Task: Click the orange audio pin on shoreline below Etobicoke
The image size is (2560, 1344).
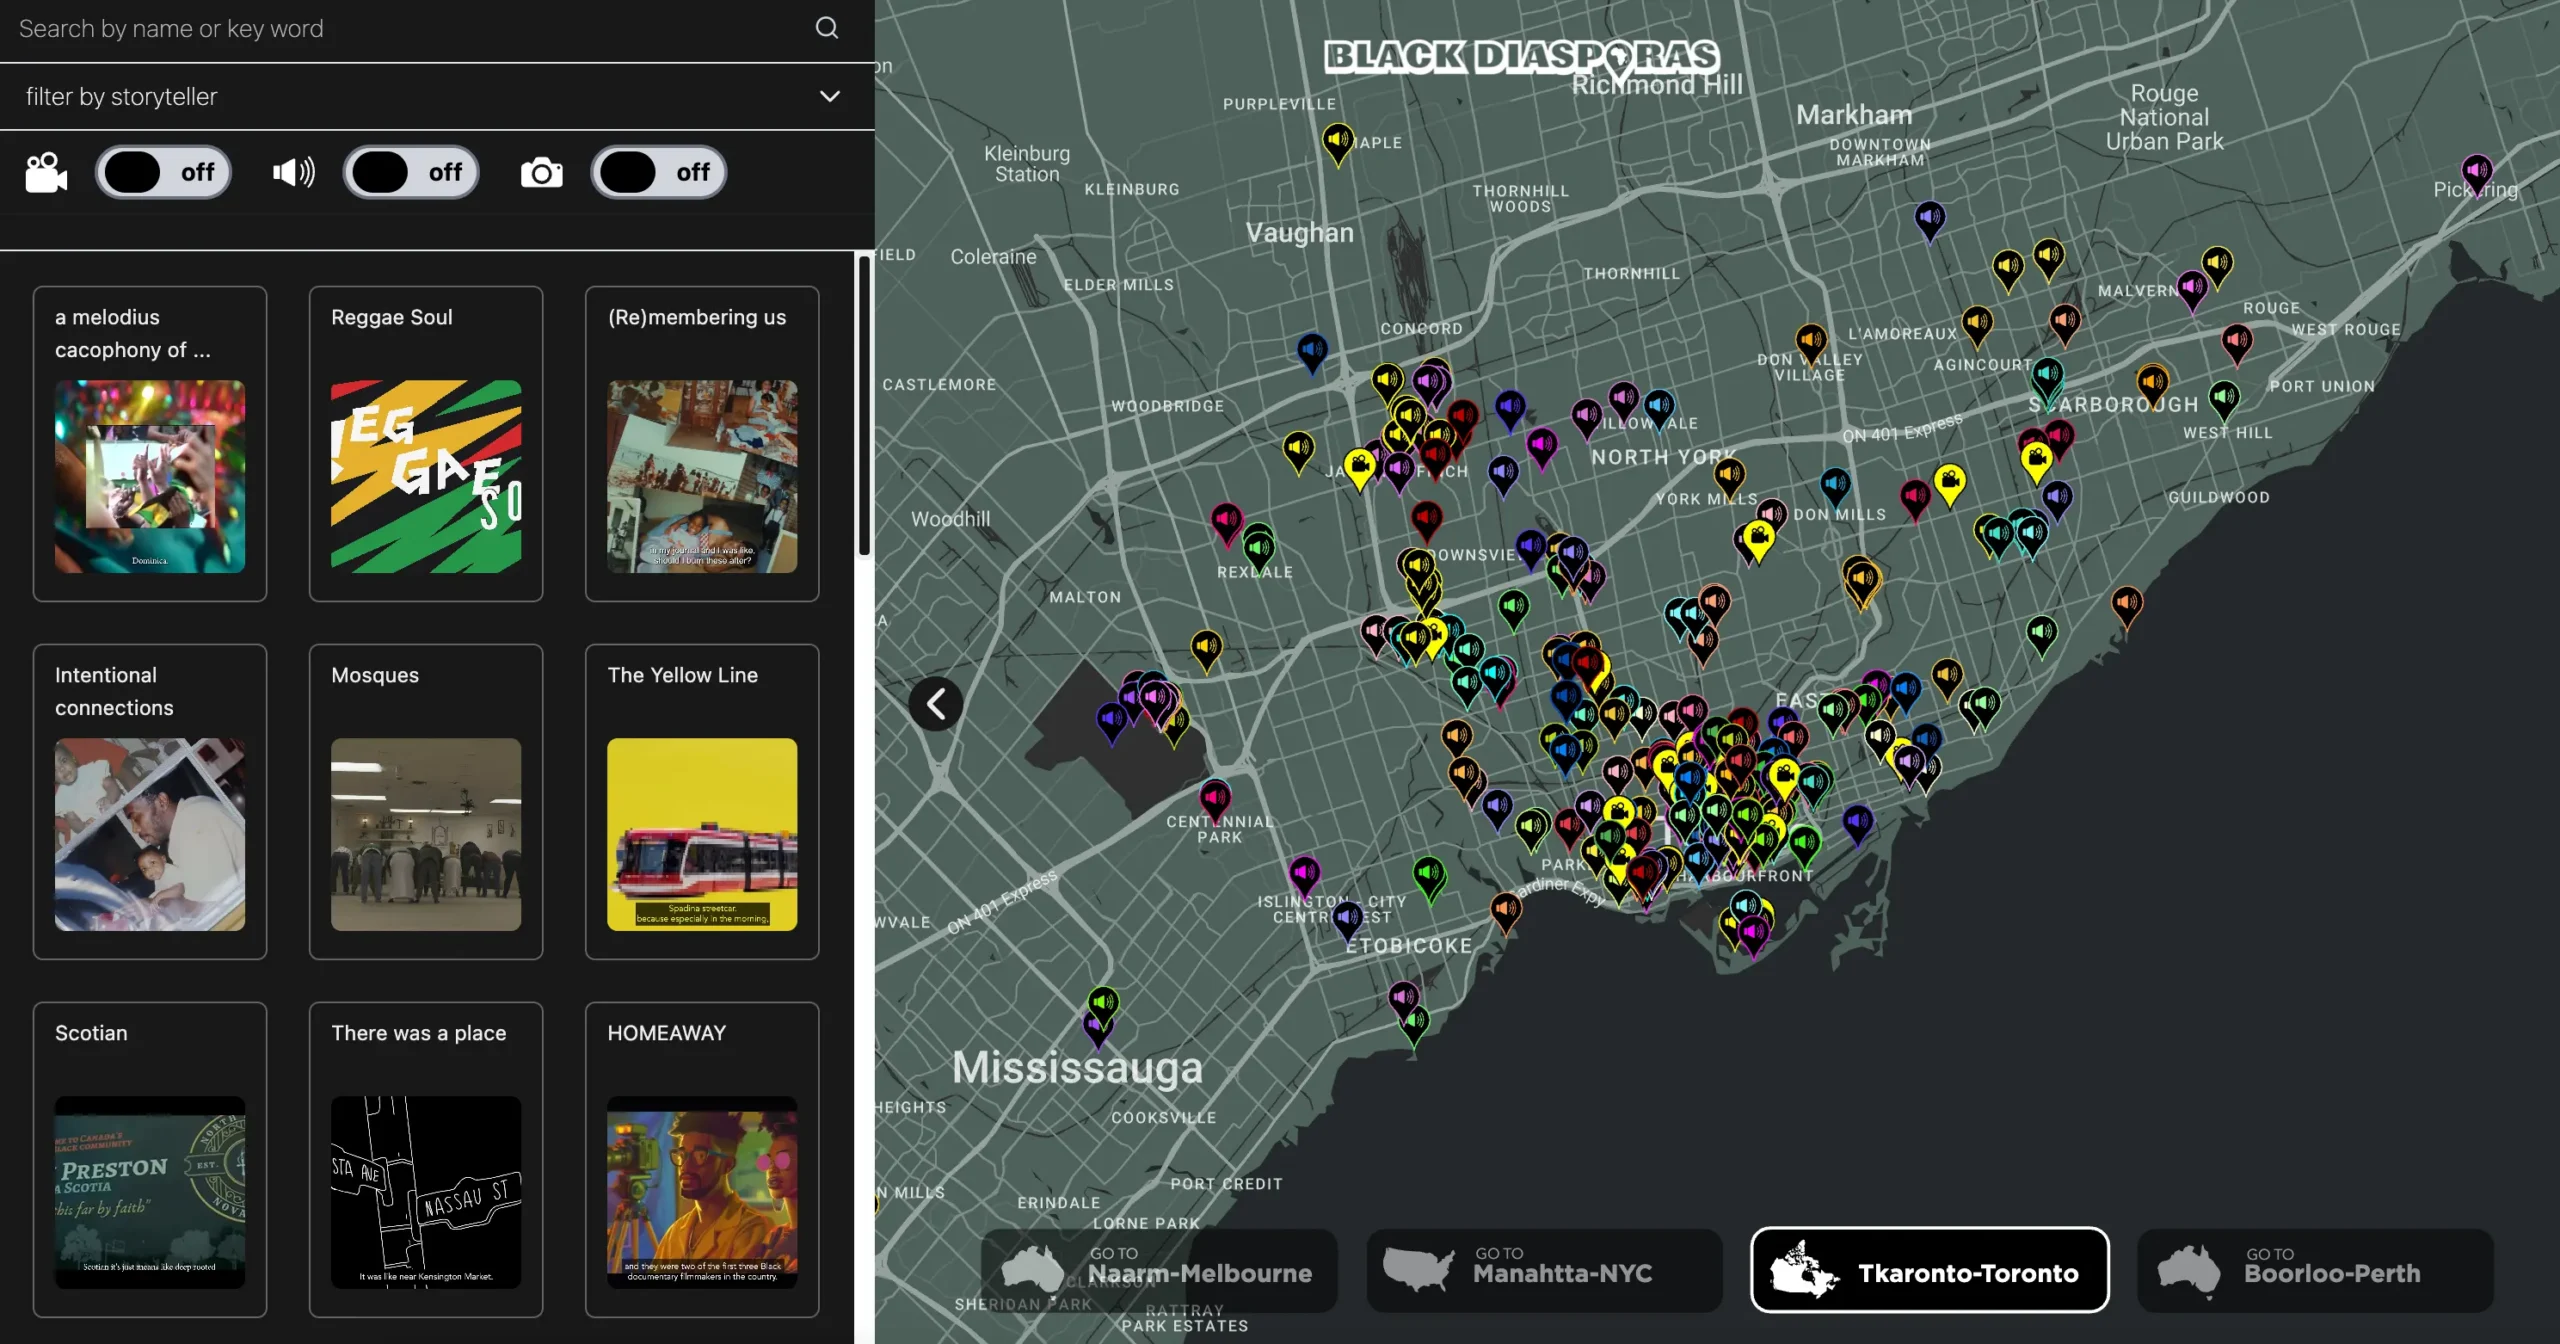Action: (x=1505, y=910)
